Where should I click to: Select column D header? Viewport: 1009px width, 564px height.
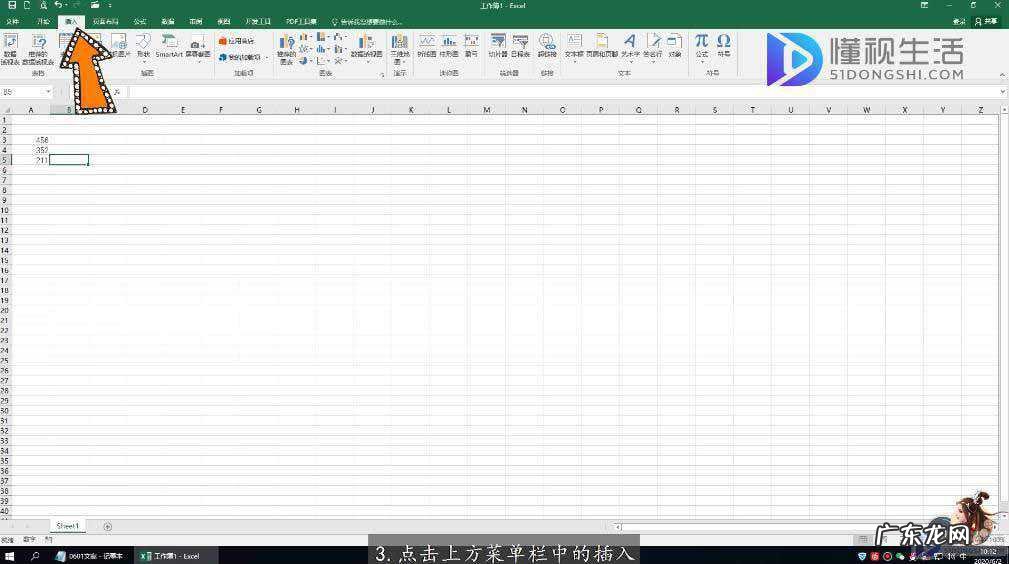(x=145, y=110)
